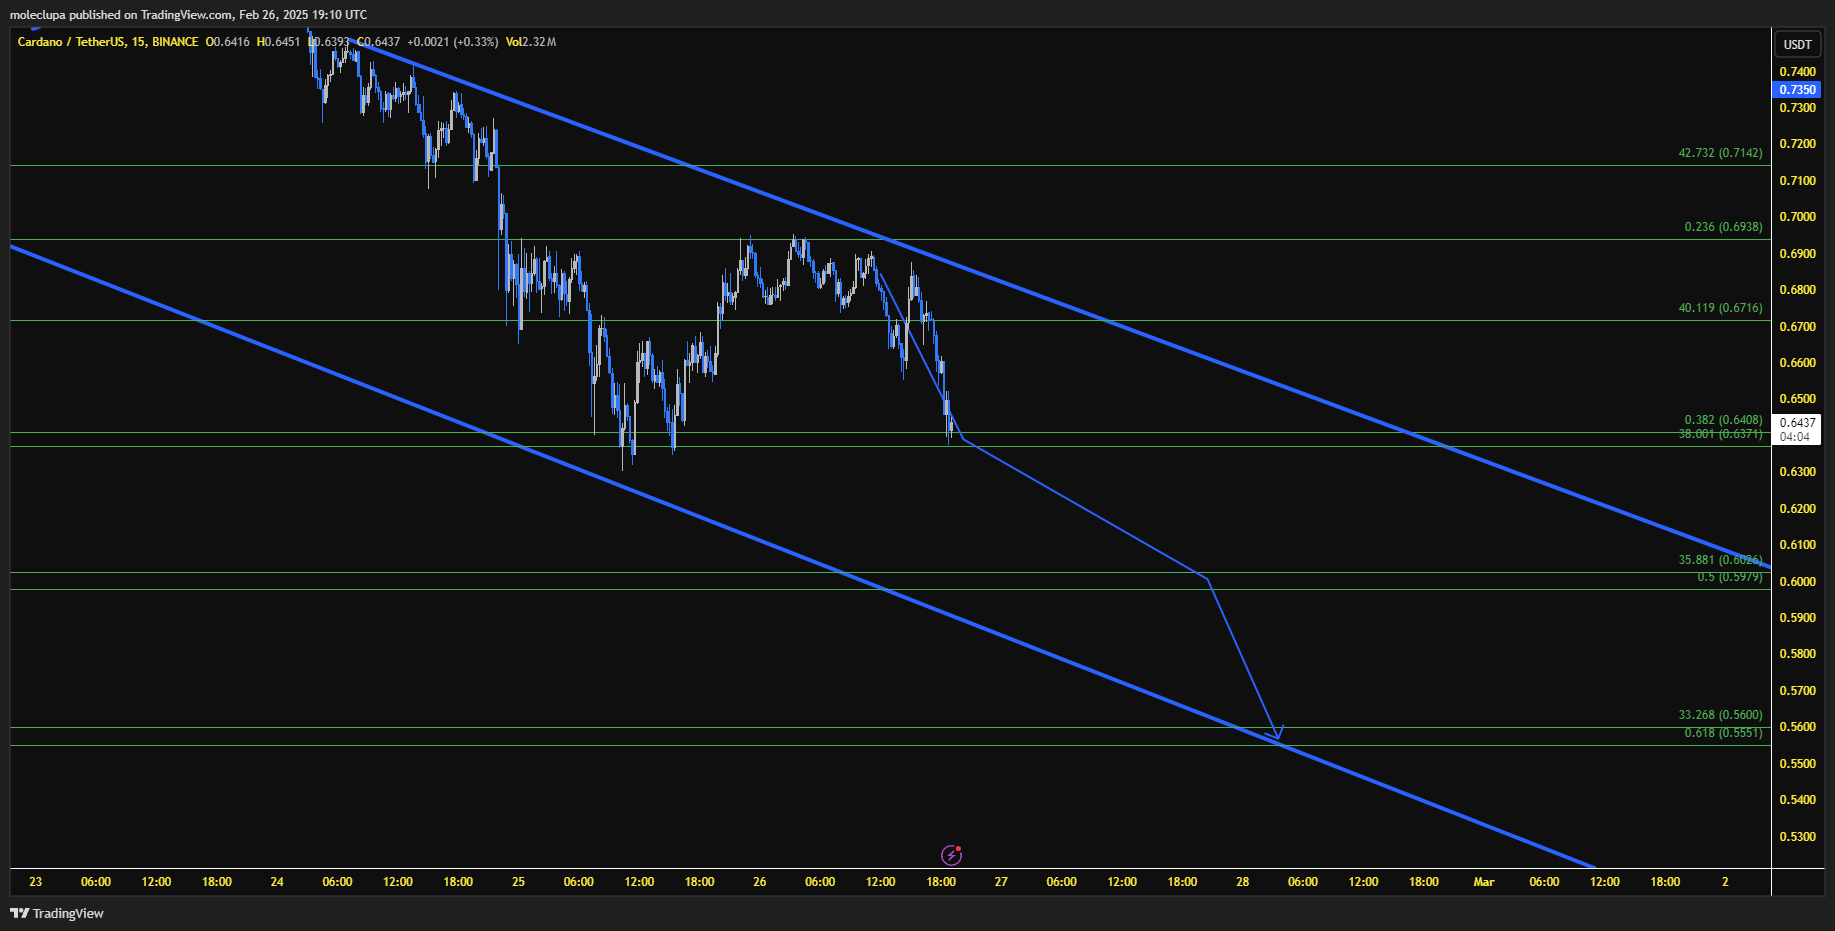Click the open value O0.6416

tap(228, 42)
